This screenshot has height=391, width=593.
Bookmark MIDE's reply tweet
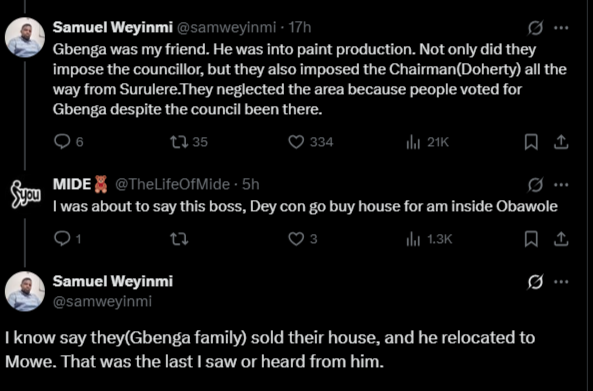[x=531, y=239]
